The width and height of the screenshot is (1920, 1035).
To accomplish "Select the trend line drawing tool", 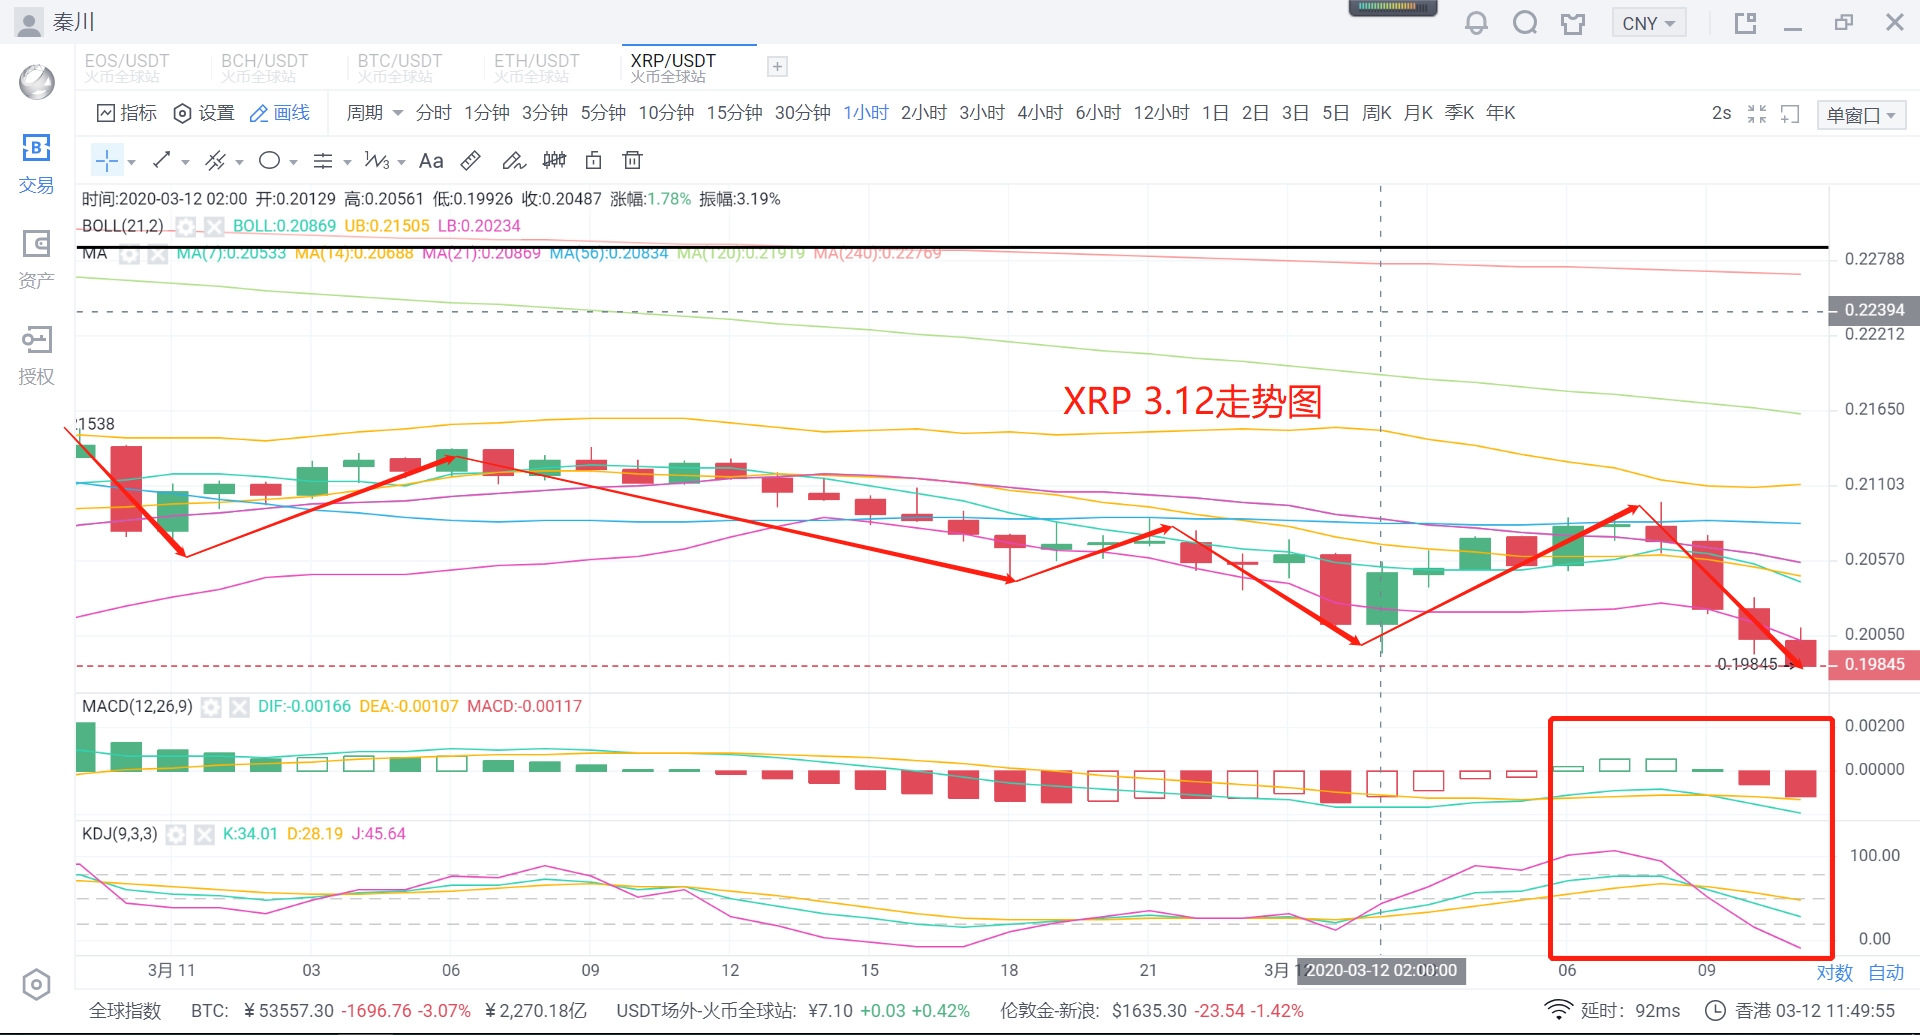I will 162,160.
